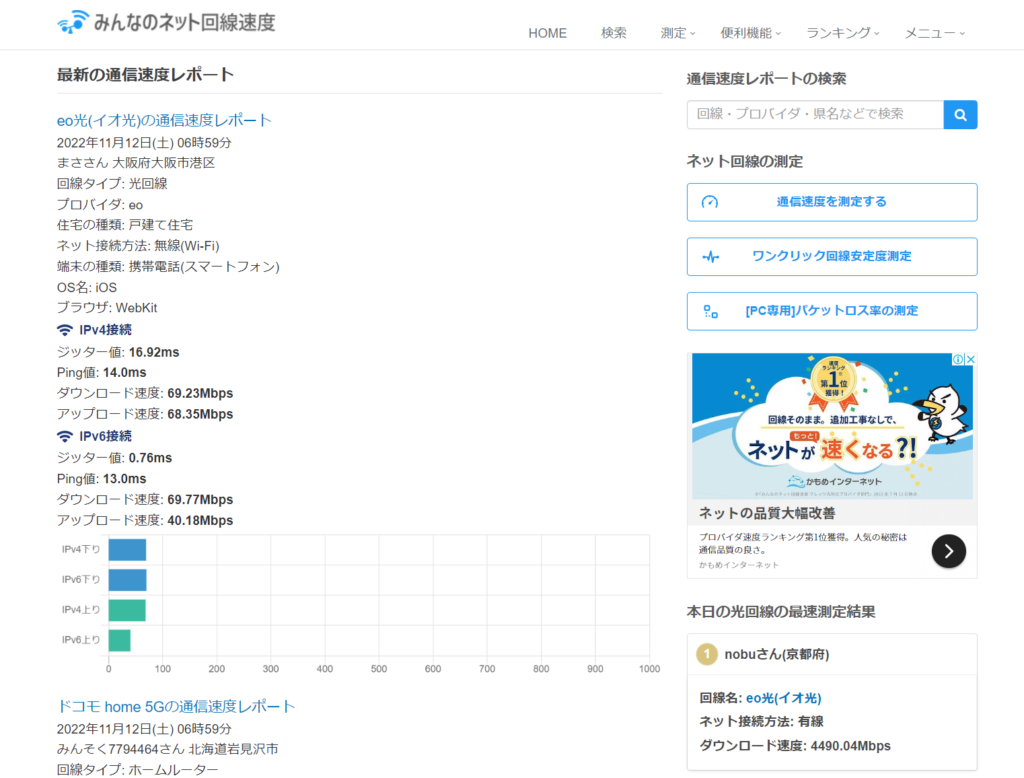This screenshot has width=1024, height=778.
Task: Close the ad with the X icon
Action: point(970,359)
